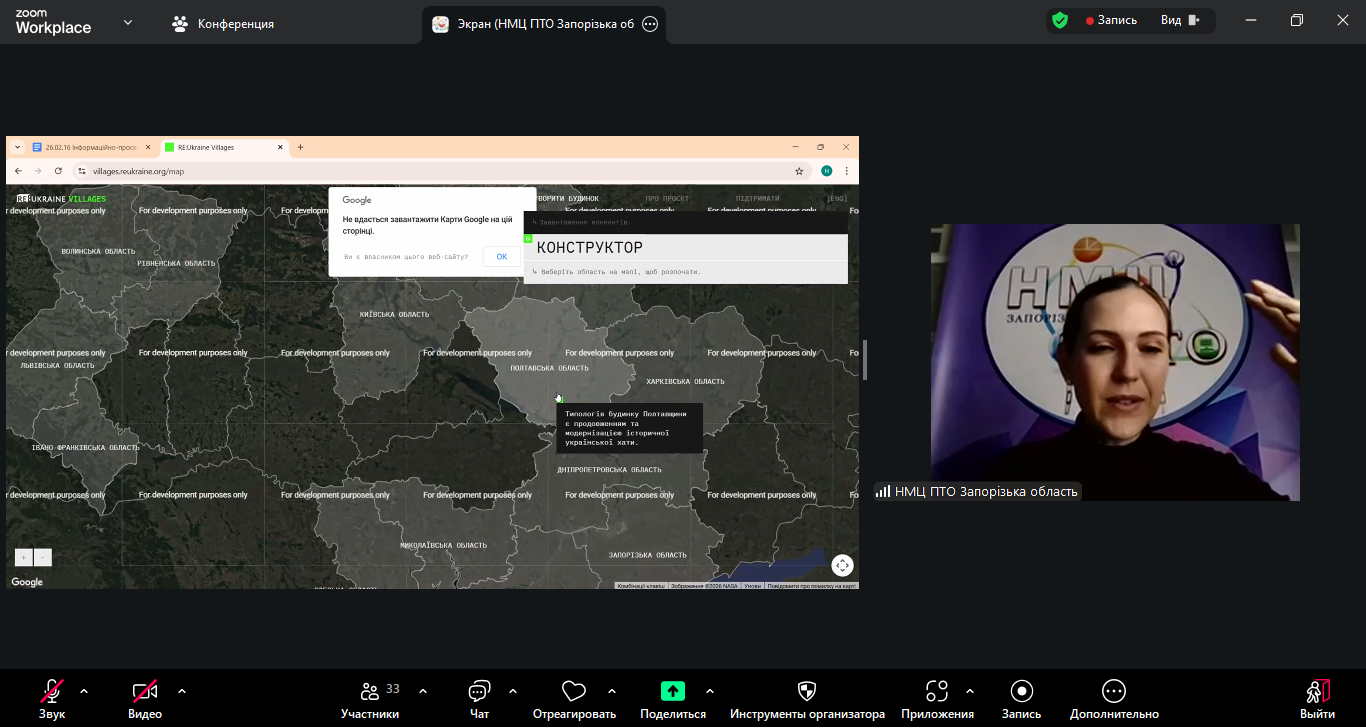Go back in the shared browser
Screen dimensions: 1366x728
[18, 171]
